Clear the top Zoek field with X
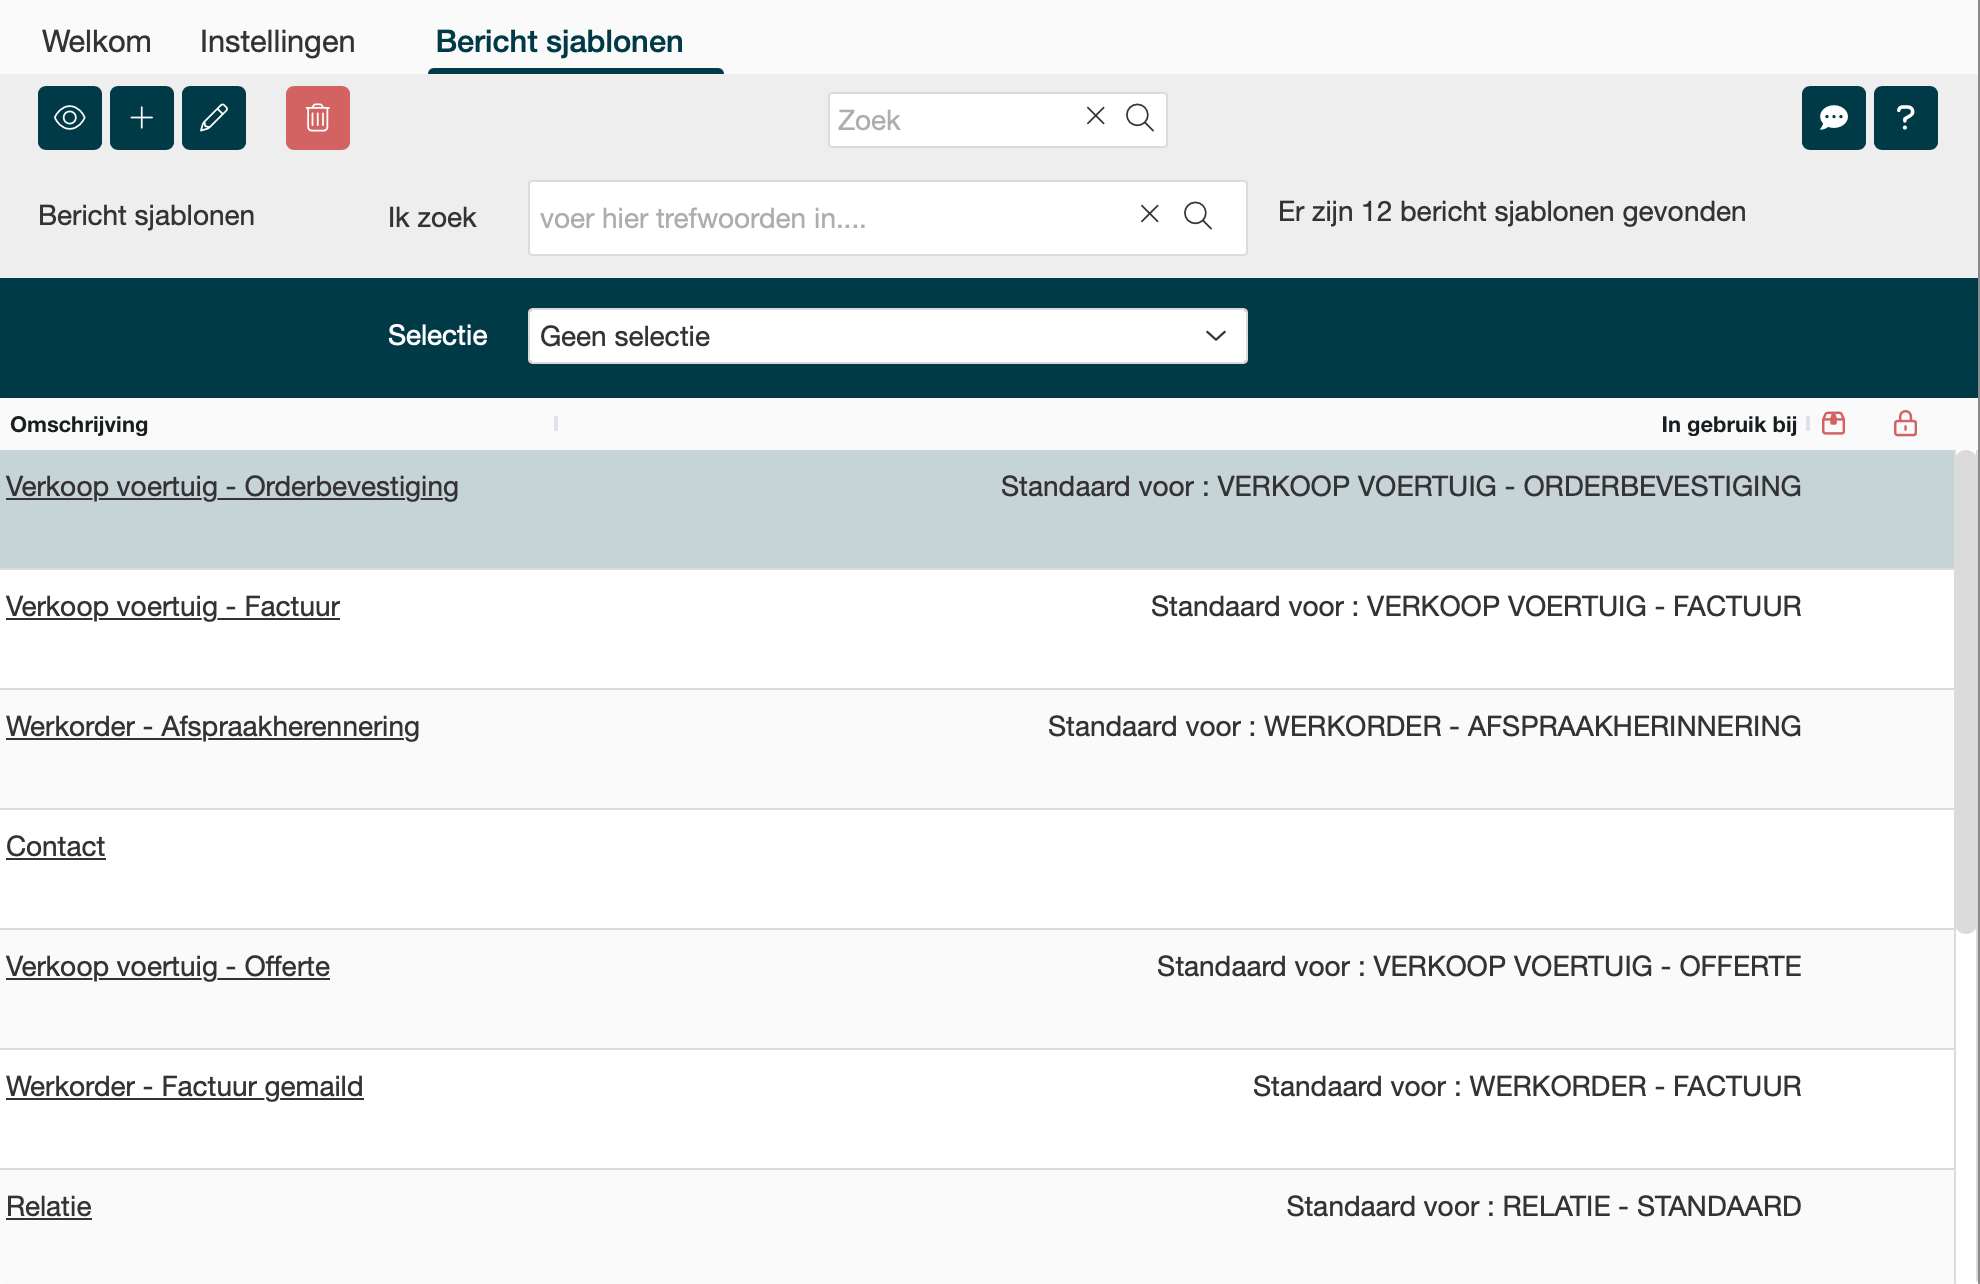This screenshot has height=1284, width=1980. click(x=1096, y=117)
